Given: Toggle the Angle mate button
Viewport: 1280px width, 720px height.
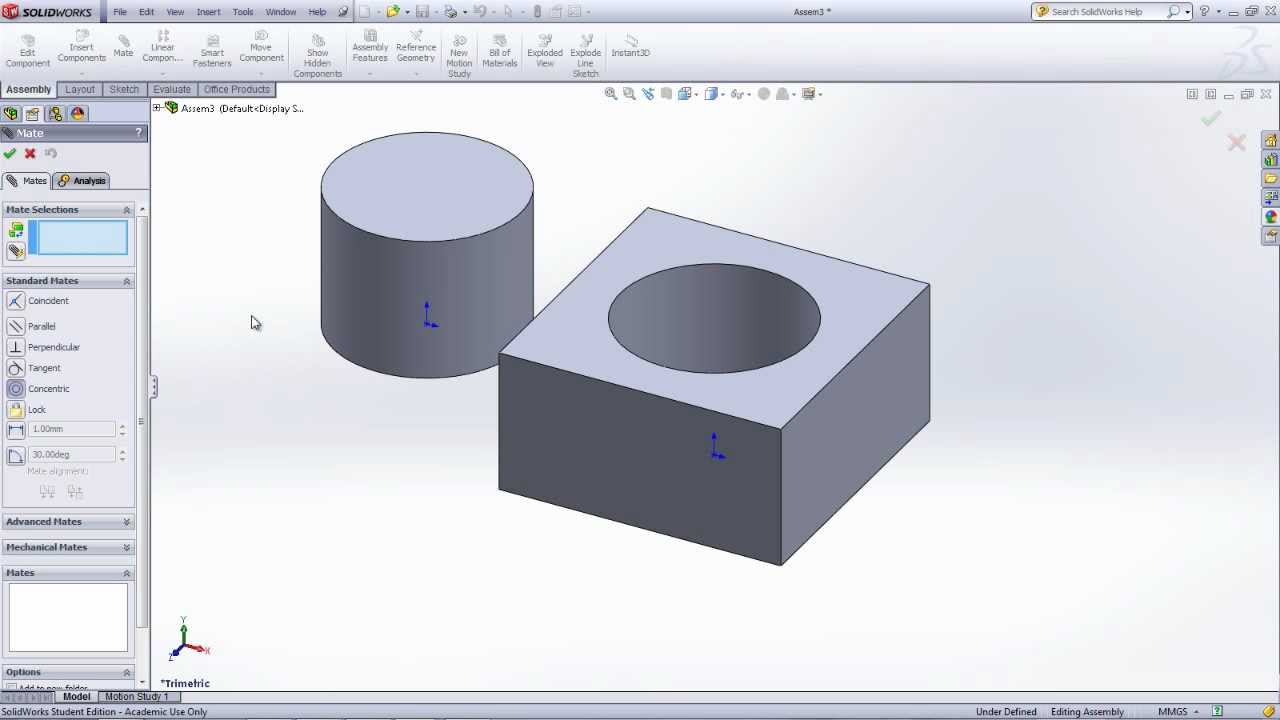Looking at the screenshot, I should point(16,456).
